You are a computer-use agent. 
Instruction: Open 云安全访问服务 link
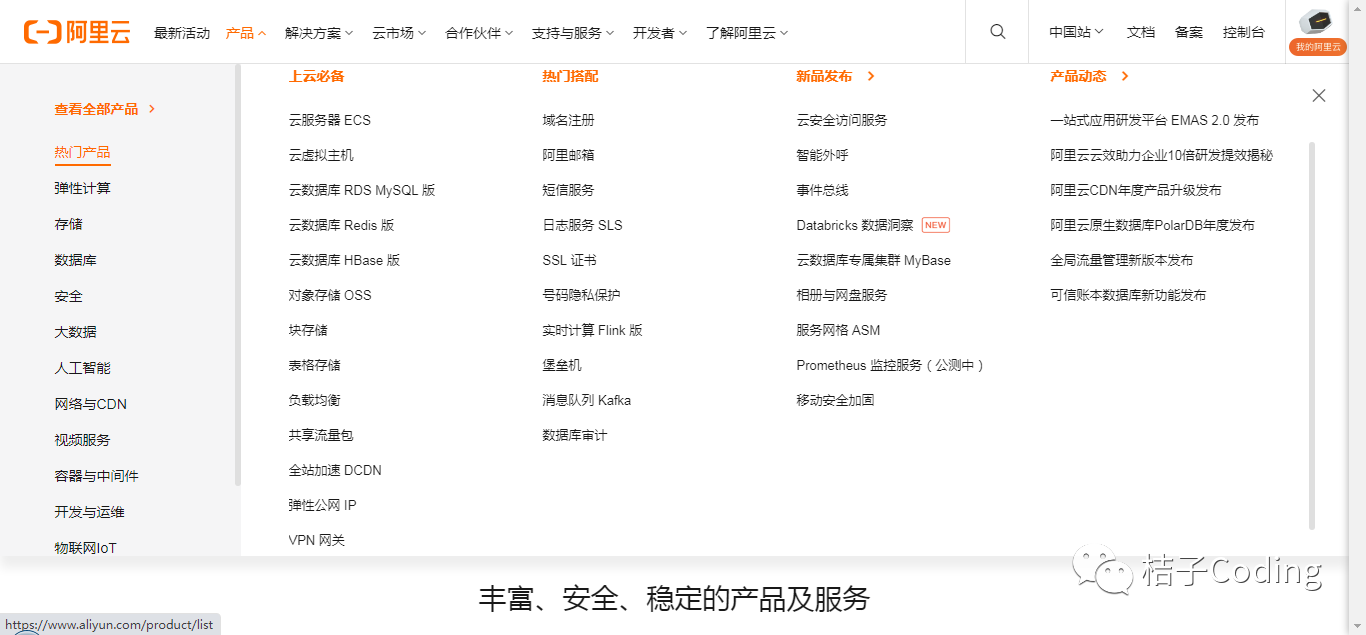coord(842,120)
